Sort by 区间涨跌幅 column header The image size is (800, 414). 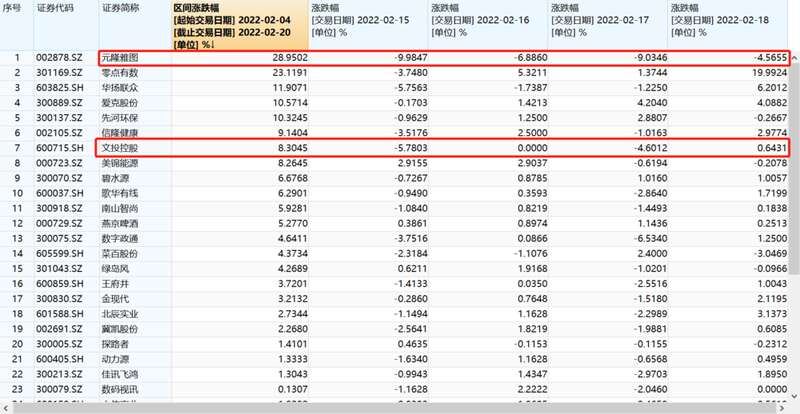240,25
